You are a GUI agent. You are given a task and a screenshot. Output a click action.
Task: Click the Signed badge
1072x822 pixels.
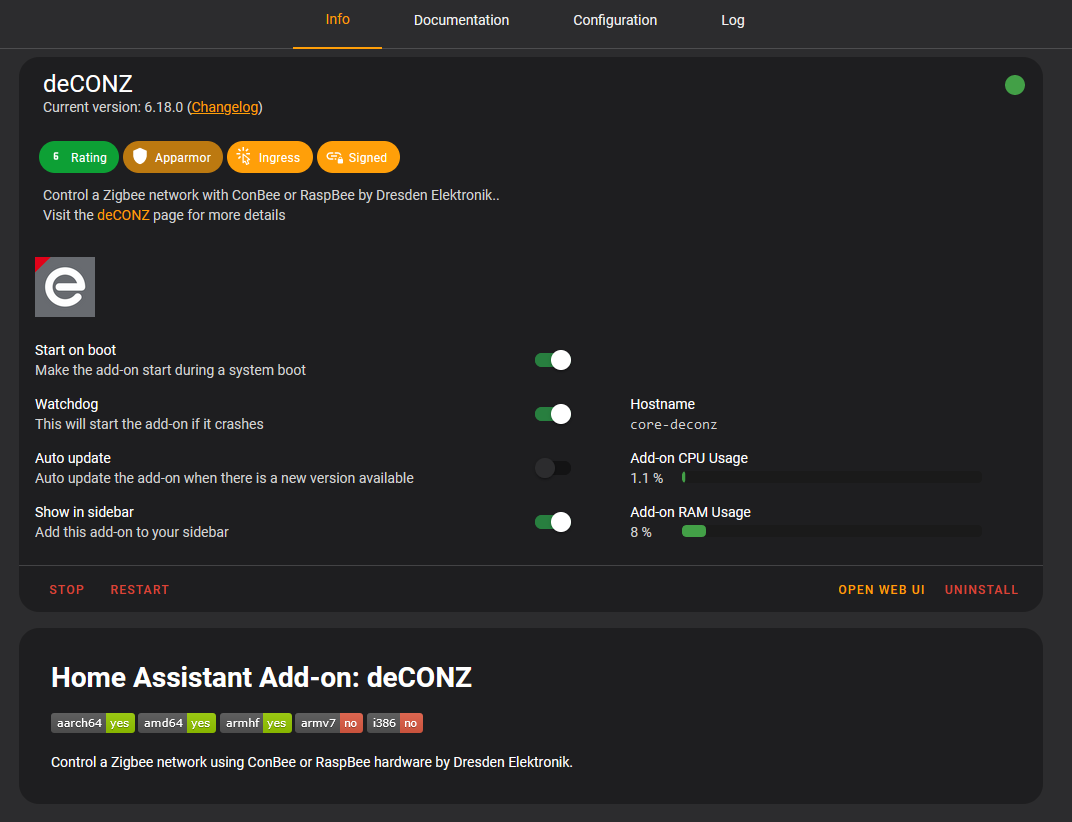coord(358,157)
